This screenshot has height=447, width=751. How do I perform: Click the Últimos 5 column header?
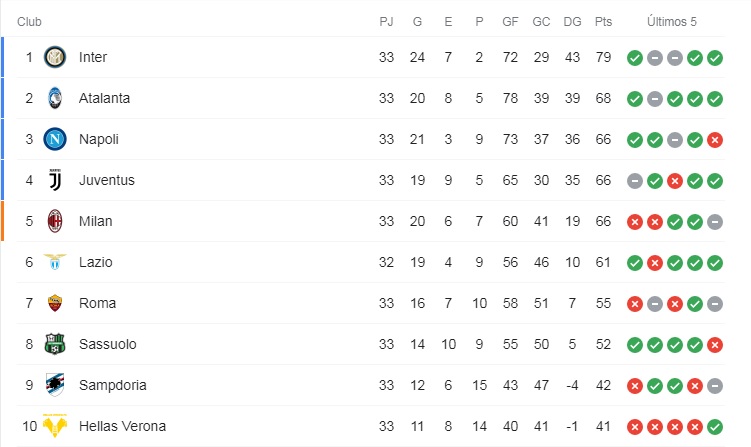(x=671, y=22)
